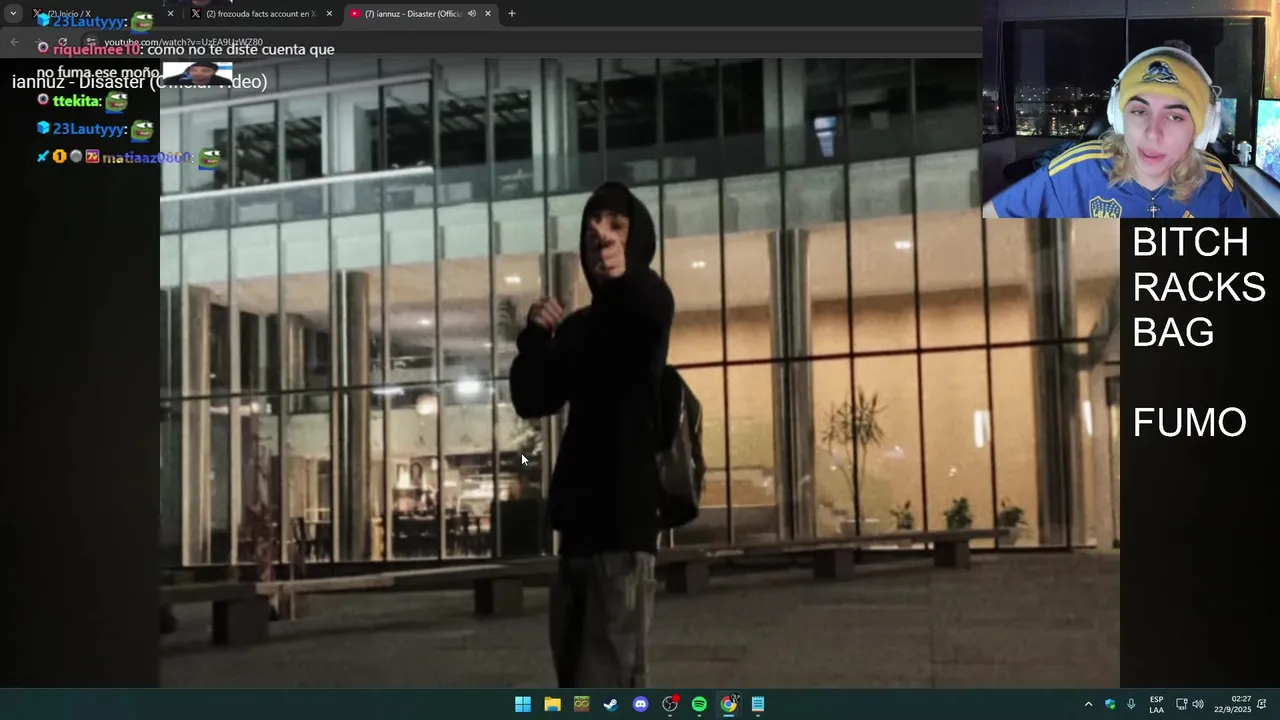This screenshot has width=1280, height=720.
Task: Show hidden system tray icons
Action: (1088, 704)
